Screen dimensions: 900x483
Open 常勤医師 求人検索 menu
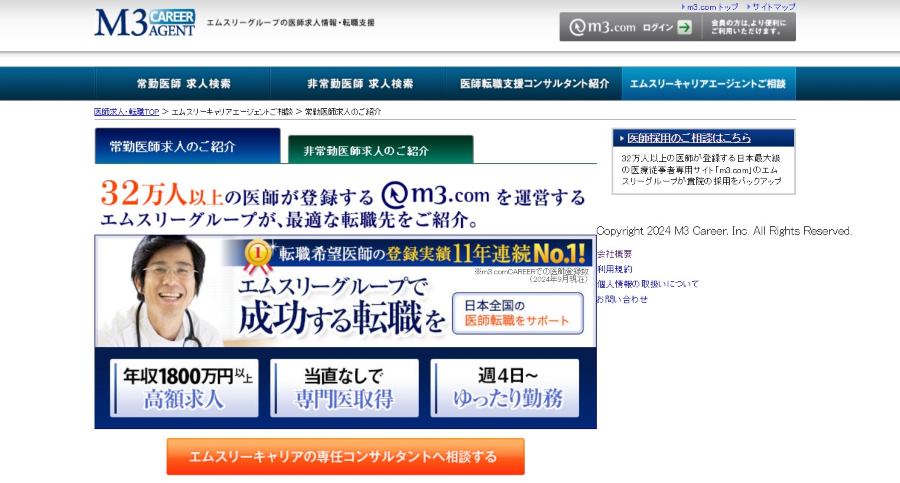point(183,84)
